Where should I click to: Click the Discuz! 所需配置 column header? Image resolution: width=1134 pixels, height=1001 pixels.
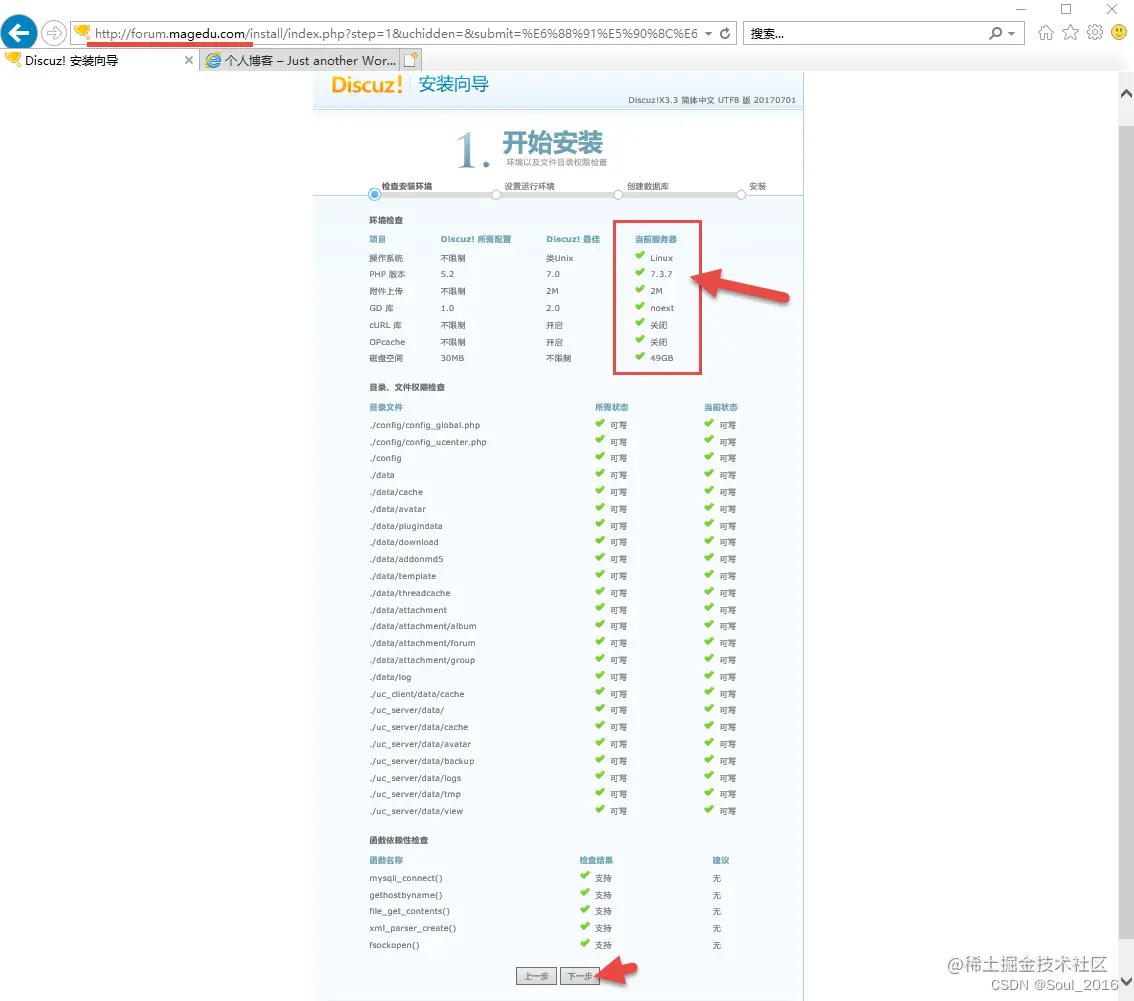tap(475, 239)
